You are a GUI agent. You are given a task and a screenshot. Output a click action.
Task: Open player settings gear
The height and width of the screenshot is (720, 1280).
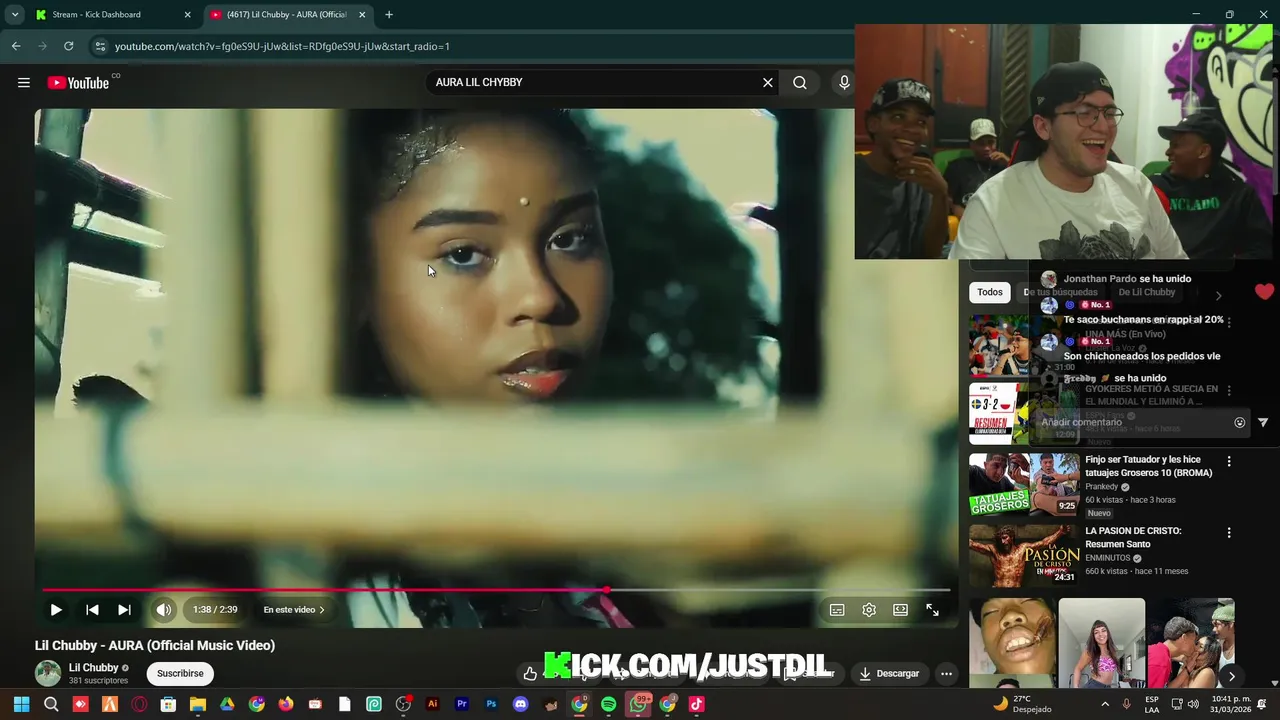[x=869, y=609]
